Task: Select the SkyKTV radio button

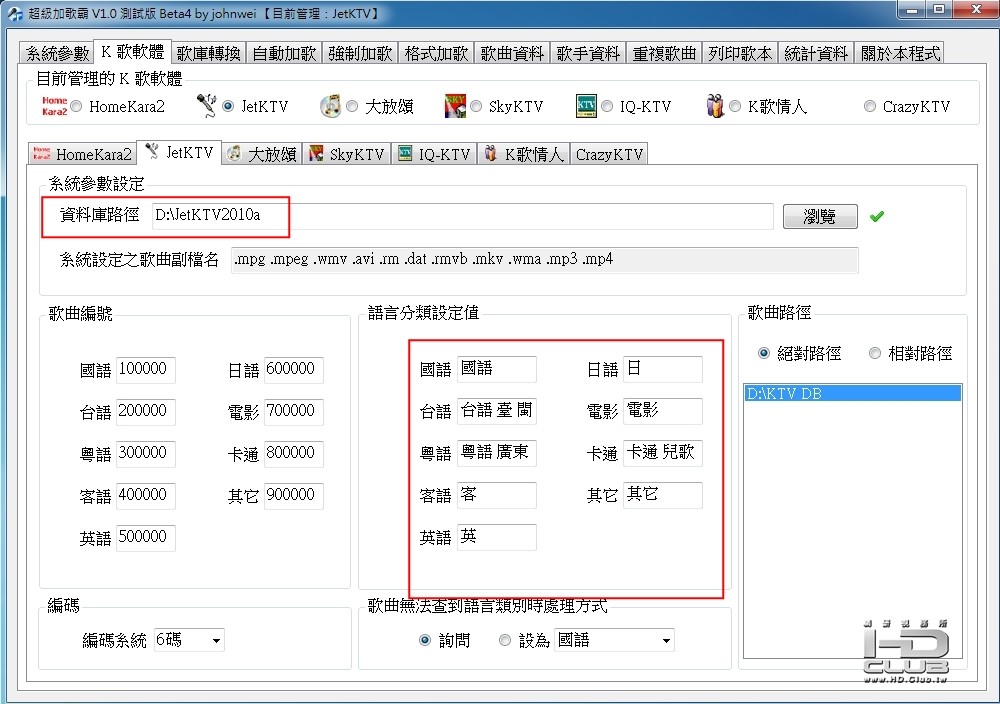Action: click(x=476, y=106)
